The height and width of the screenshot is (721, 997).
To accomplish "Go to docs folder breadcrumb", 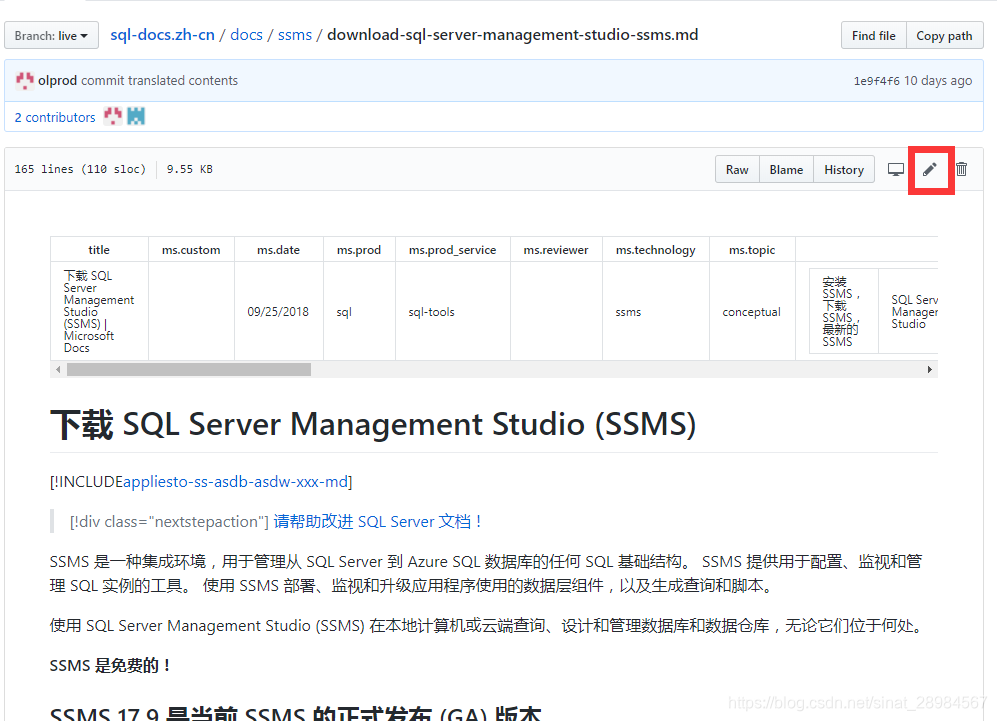I will 246,34.
